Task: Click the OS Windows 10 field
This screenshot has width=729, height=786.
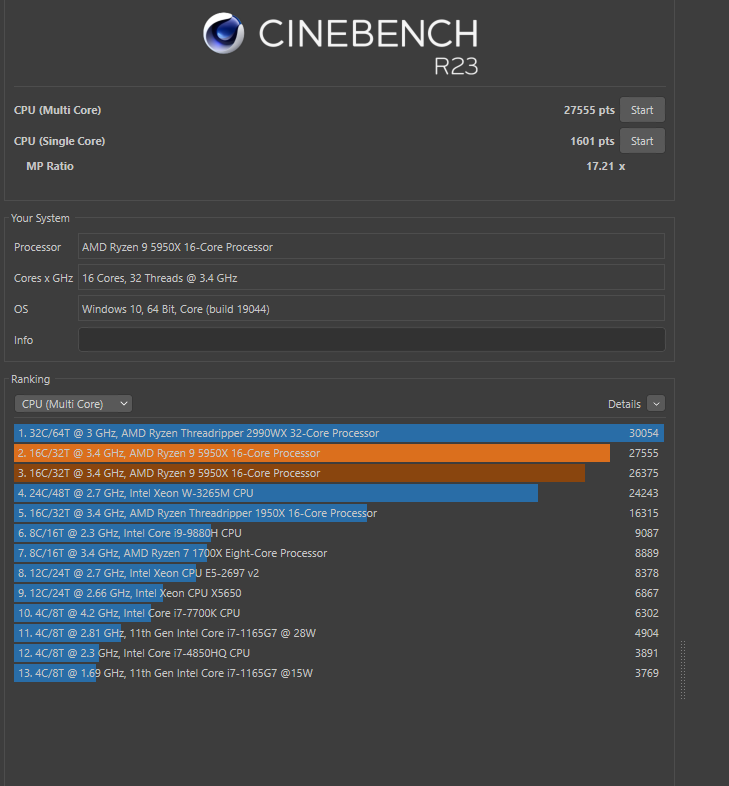Action: click(x=372, y=309)
